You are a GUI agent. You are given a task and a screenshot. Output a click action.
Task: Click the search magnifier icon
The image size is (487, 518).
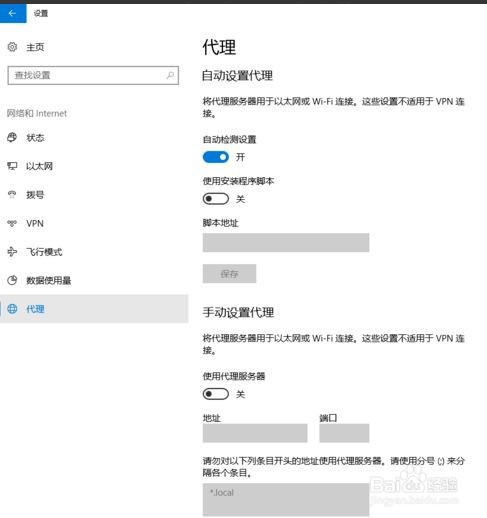[x=170, y=75]
